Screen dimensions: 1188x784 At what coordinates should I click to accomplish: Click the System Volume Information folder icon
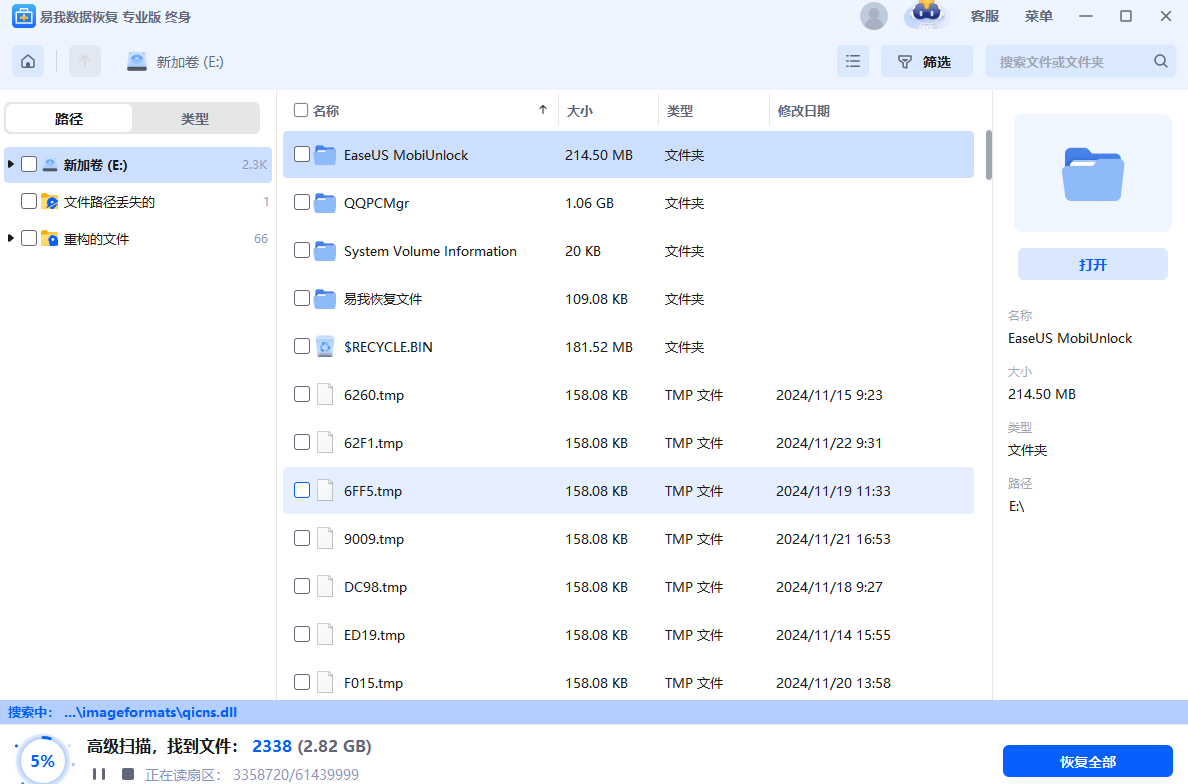pyautogui.click(x=325, y=251)
